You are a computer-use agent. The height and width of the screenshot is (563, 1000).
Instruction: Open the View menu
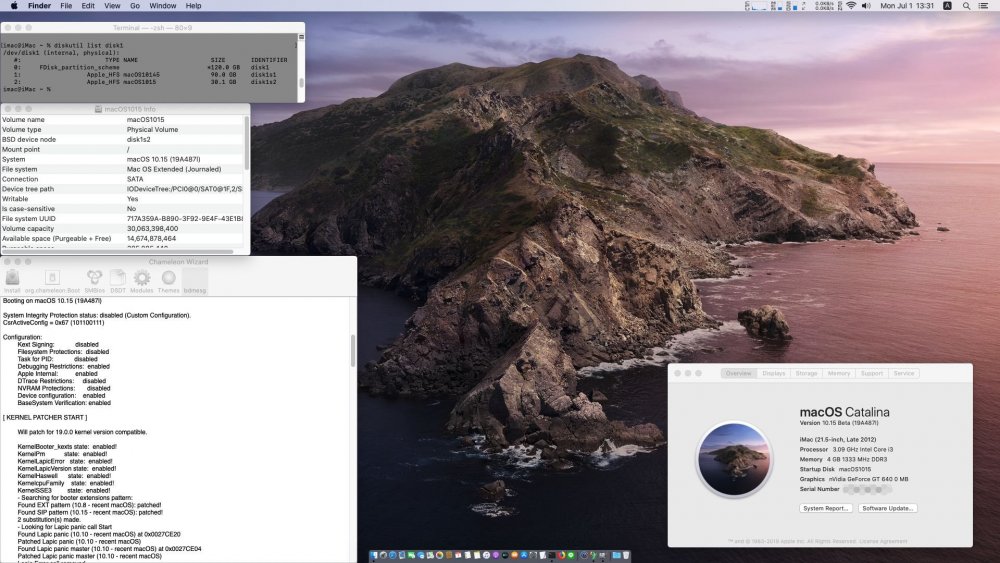pos(112,6)
